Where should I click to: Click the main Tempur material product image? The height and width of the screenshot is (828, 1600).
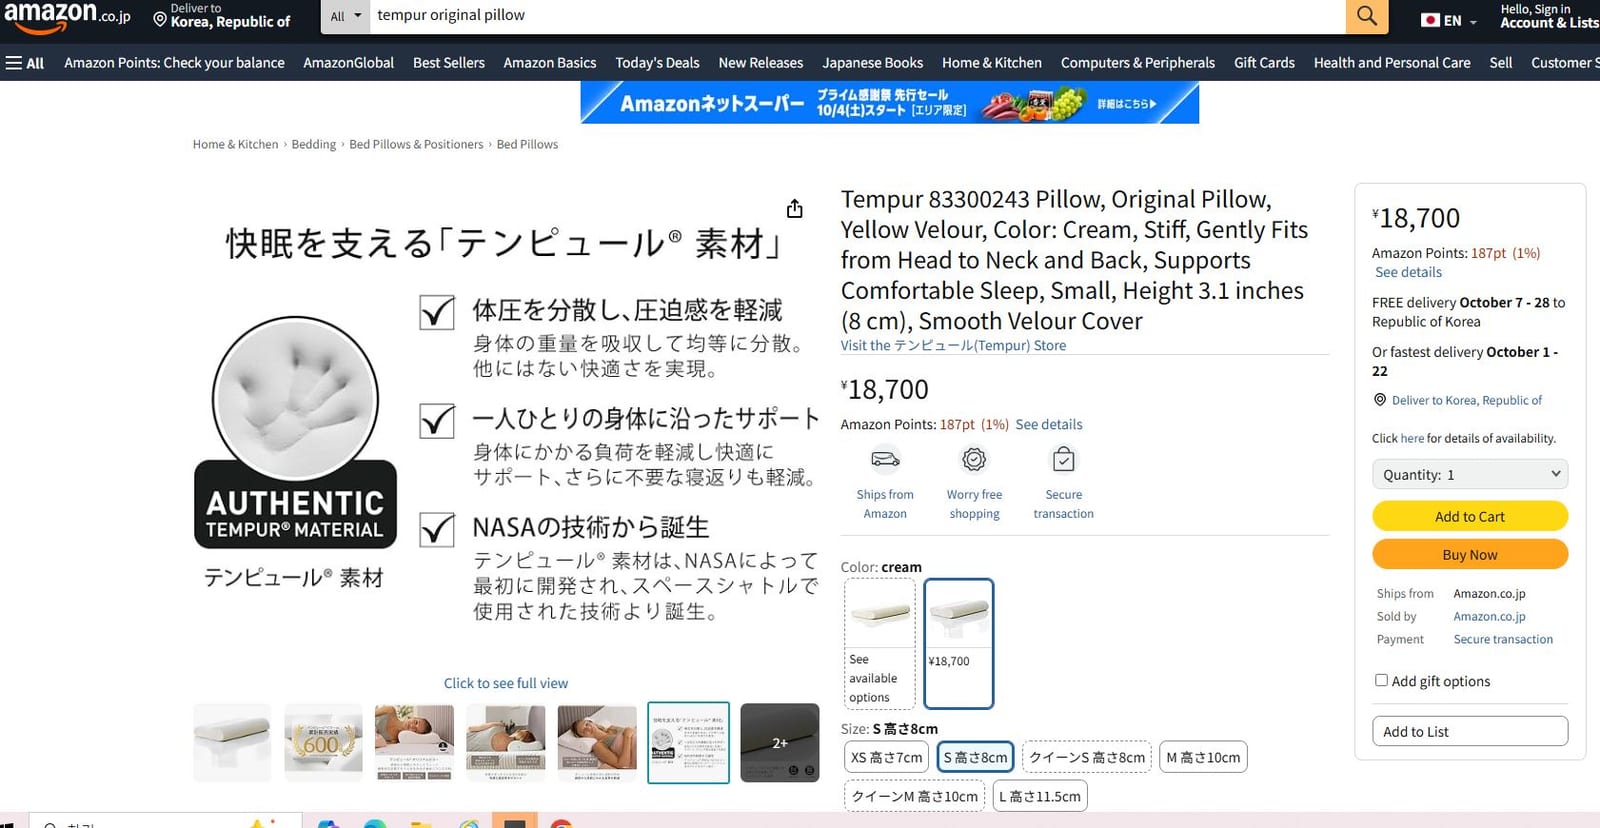(506, 425)
